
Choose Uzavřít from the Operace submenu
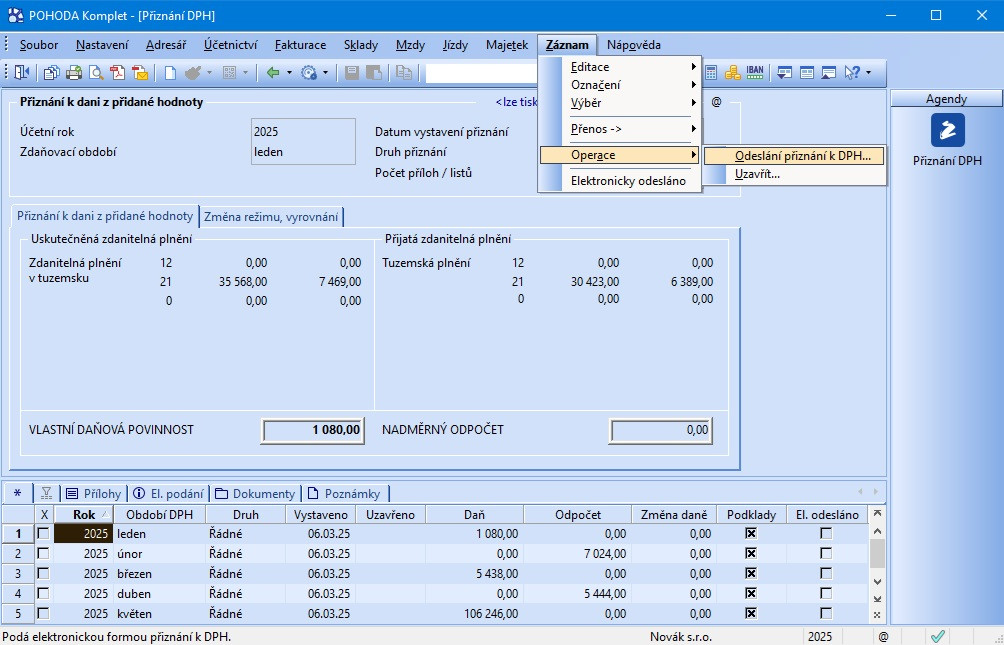pos(758,174)
